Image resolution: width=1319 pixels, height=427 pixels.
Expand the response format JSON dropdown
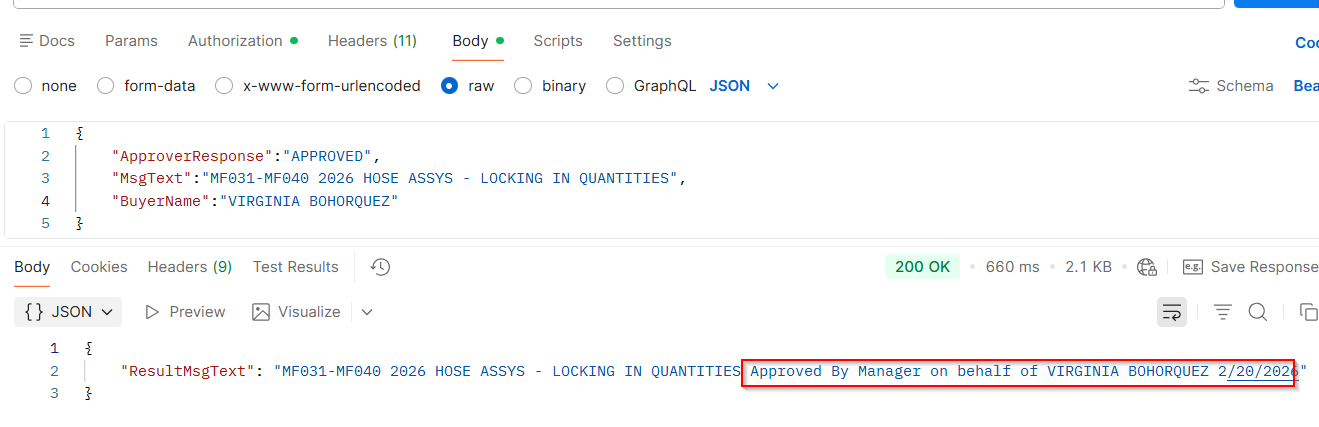[68, 312]
